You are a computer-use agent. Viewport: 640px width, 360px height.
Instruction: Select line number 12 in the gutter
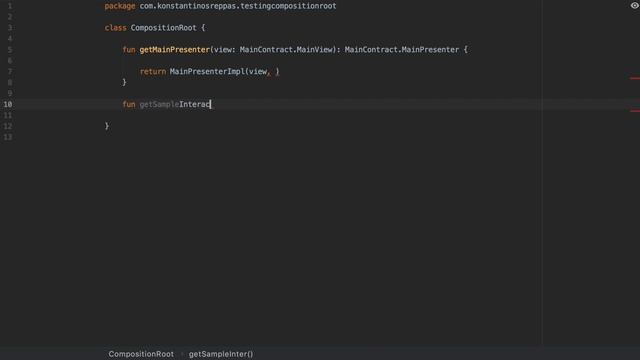click(8, 126)
